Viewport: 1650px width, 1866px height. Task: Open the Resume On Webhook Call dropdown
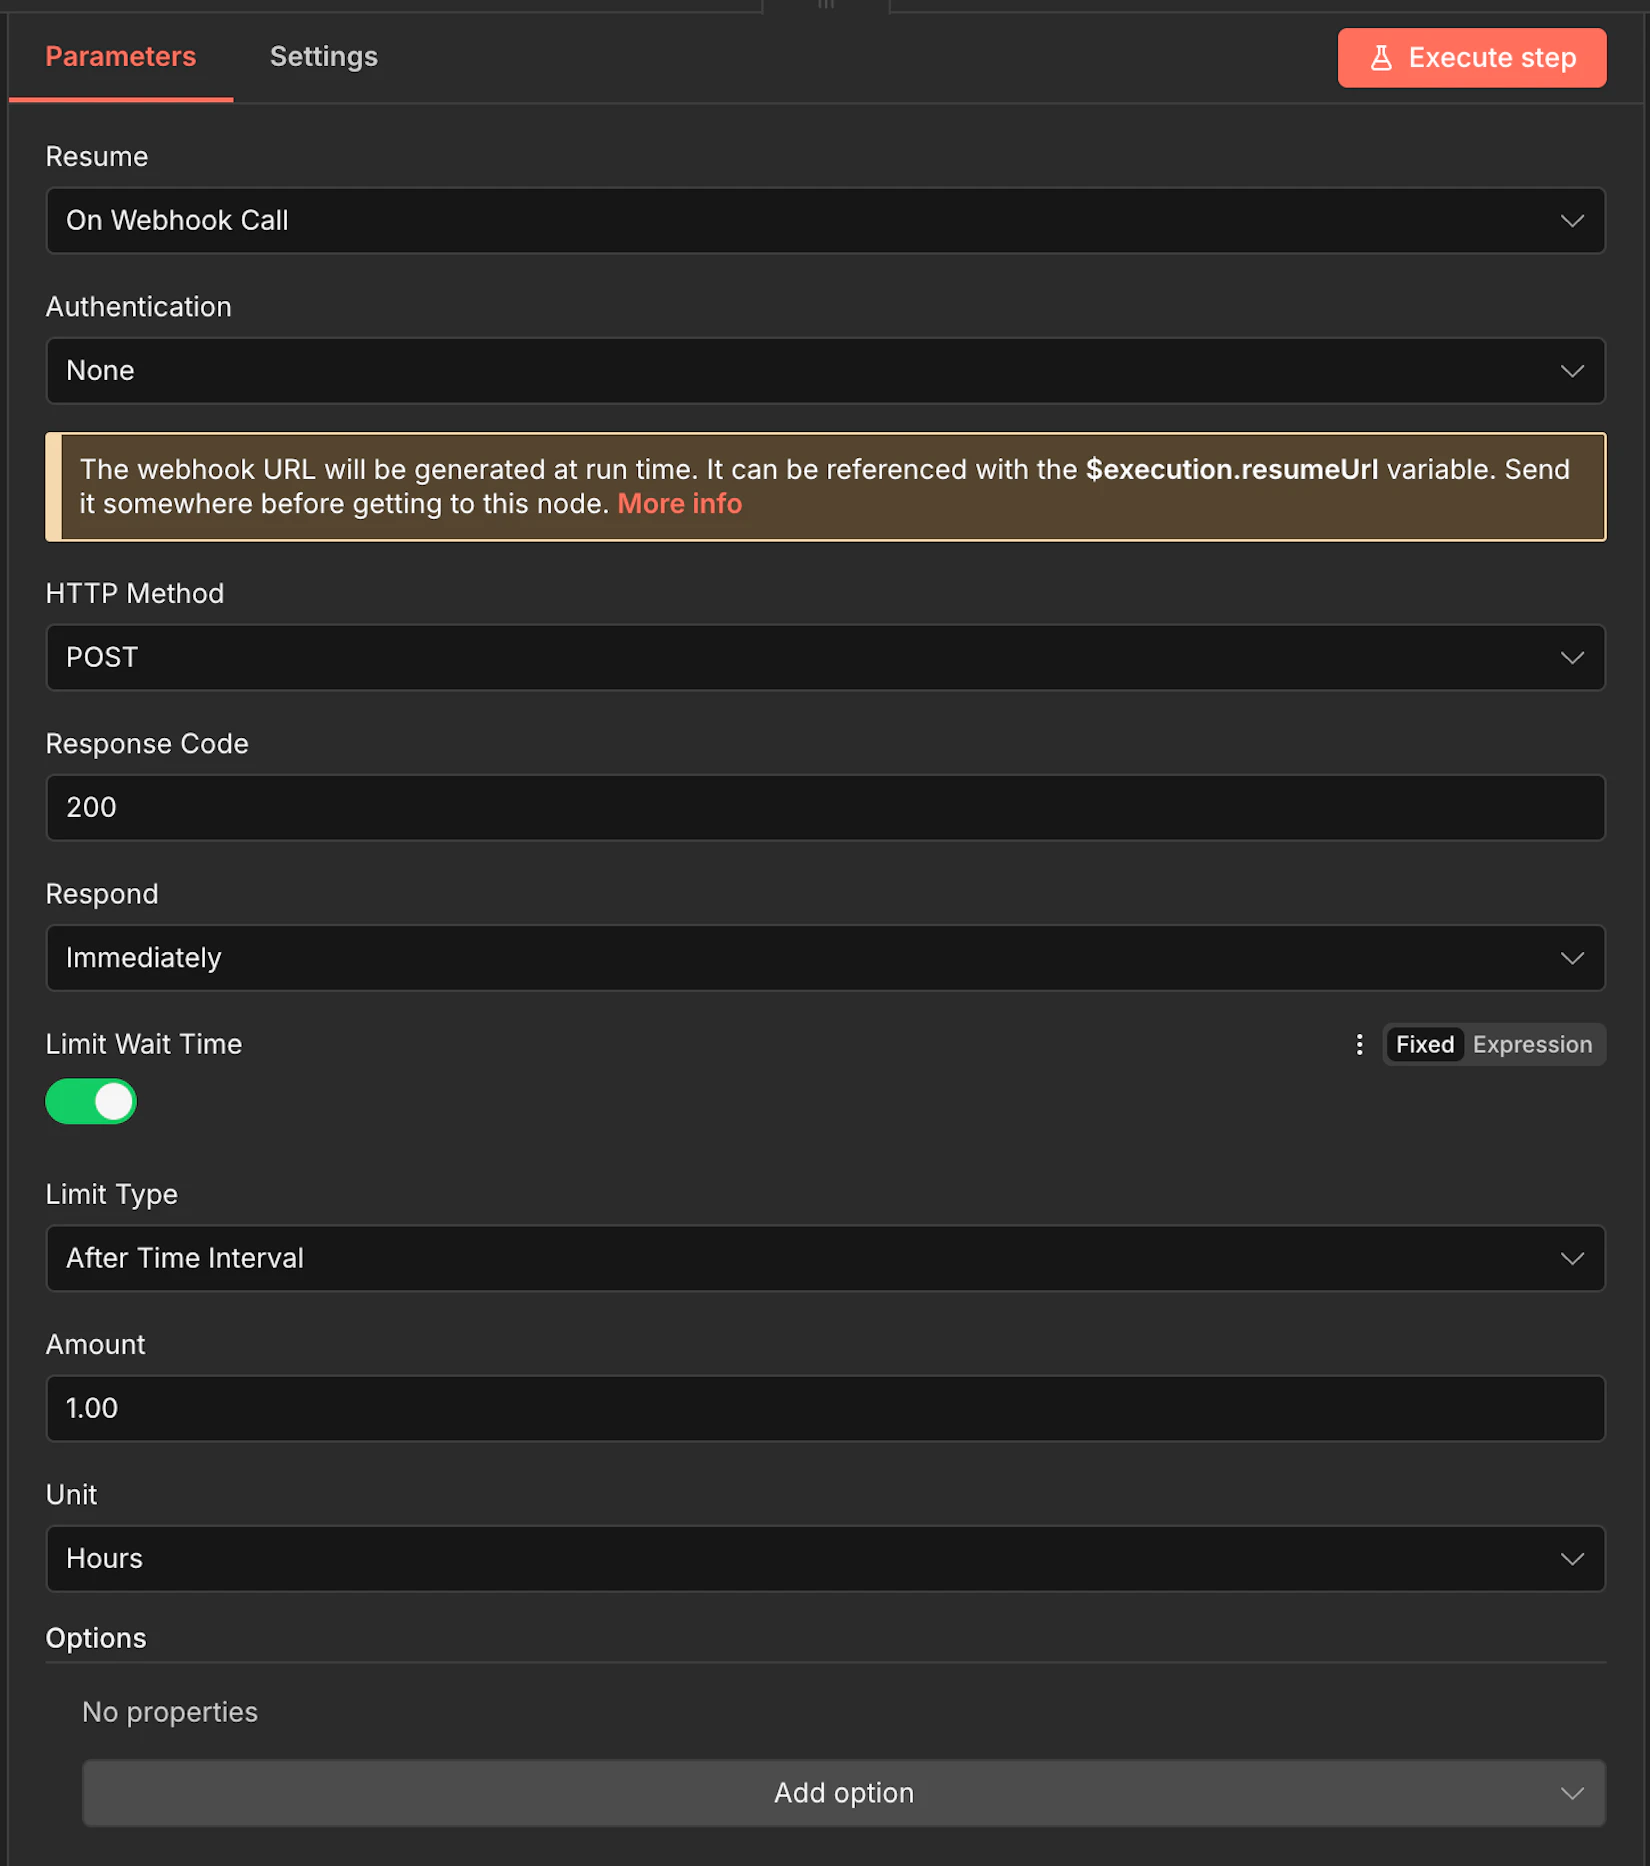click(x=824, y=221)
